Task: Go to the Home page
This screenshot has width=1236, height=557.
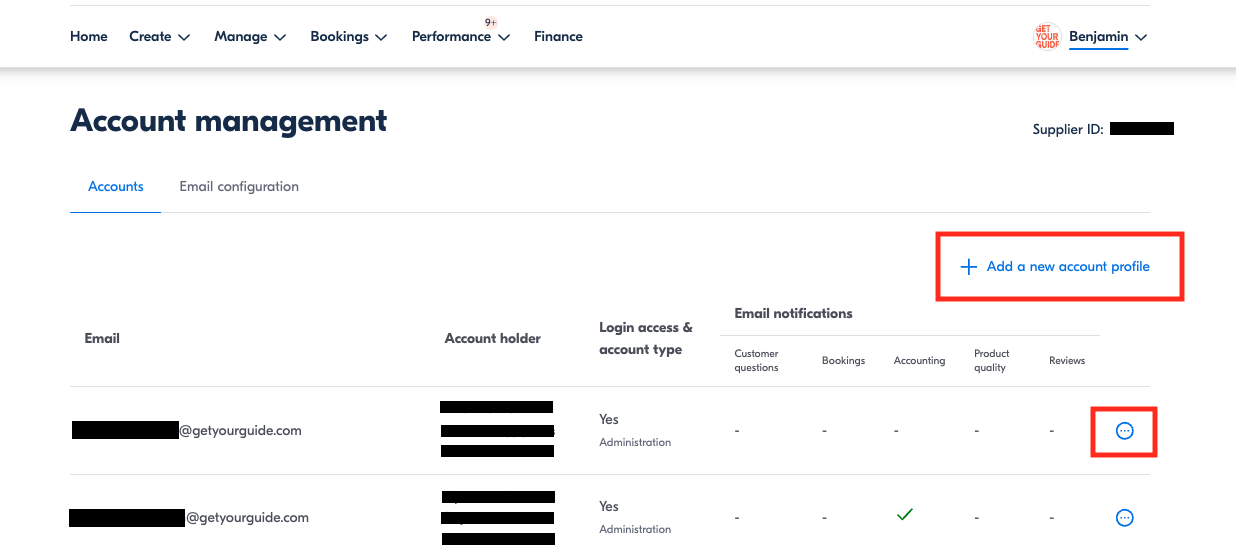Action: coord(89,37)
